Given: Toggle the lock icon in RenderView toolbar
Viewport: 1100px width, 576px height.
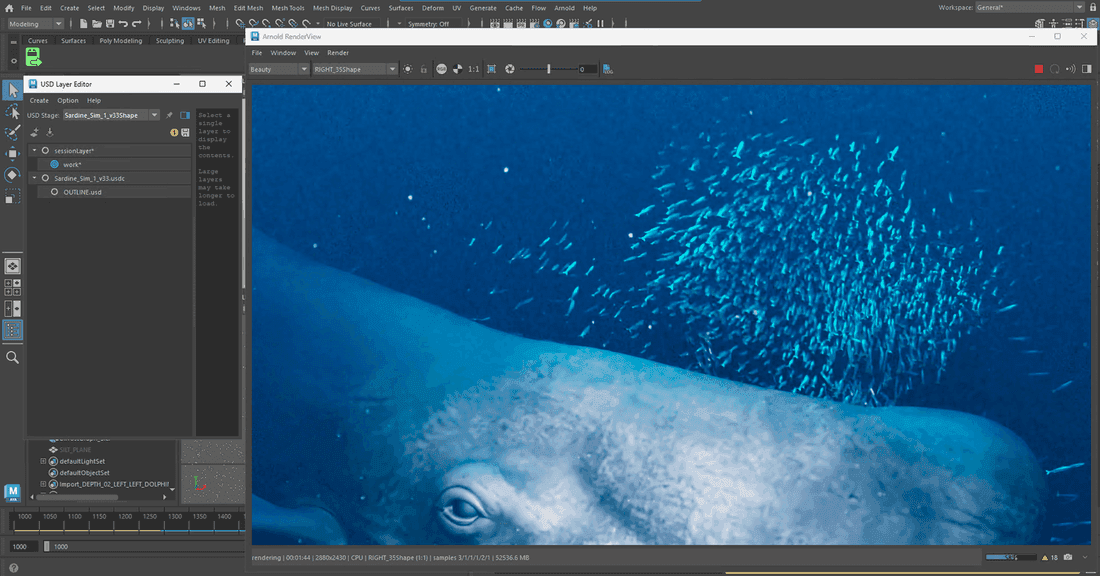Looking at the screenshot, I should coord(424,69).
